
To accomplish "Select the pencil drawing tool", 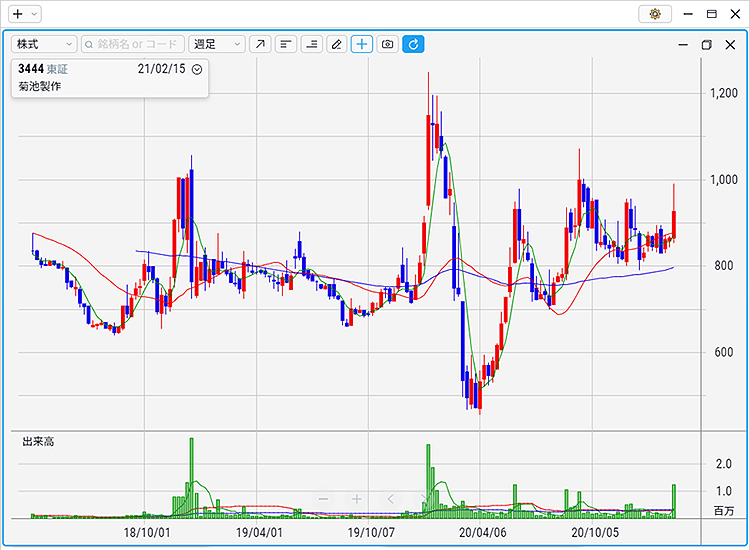I will point(337,44).
